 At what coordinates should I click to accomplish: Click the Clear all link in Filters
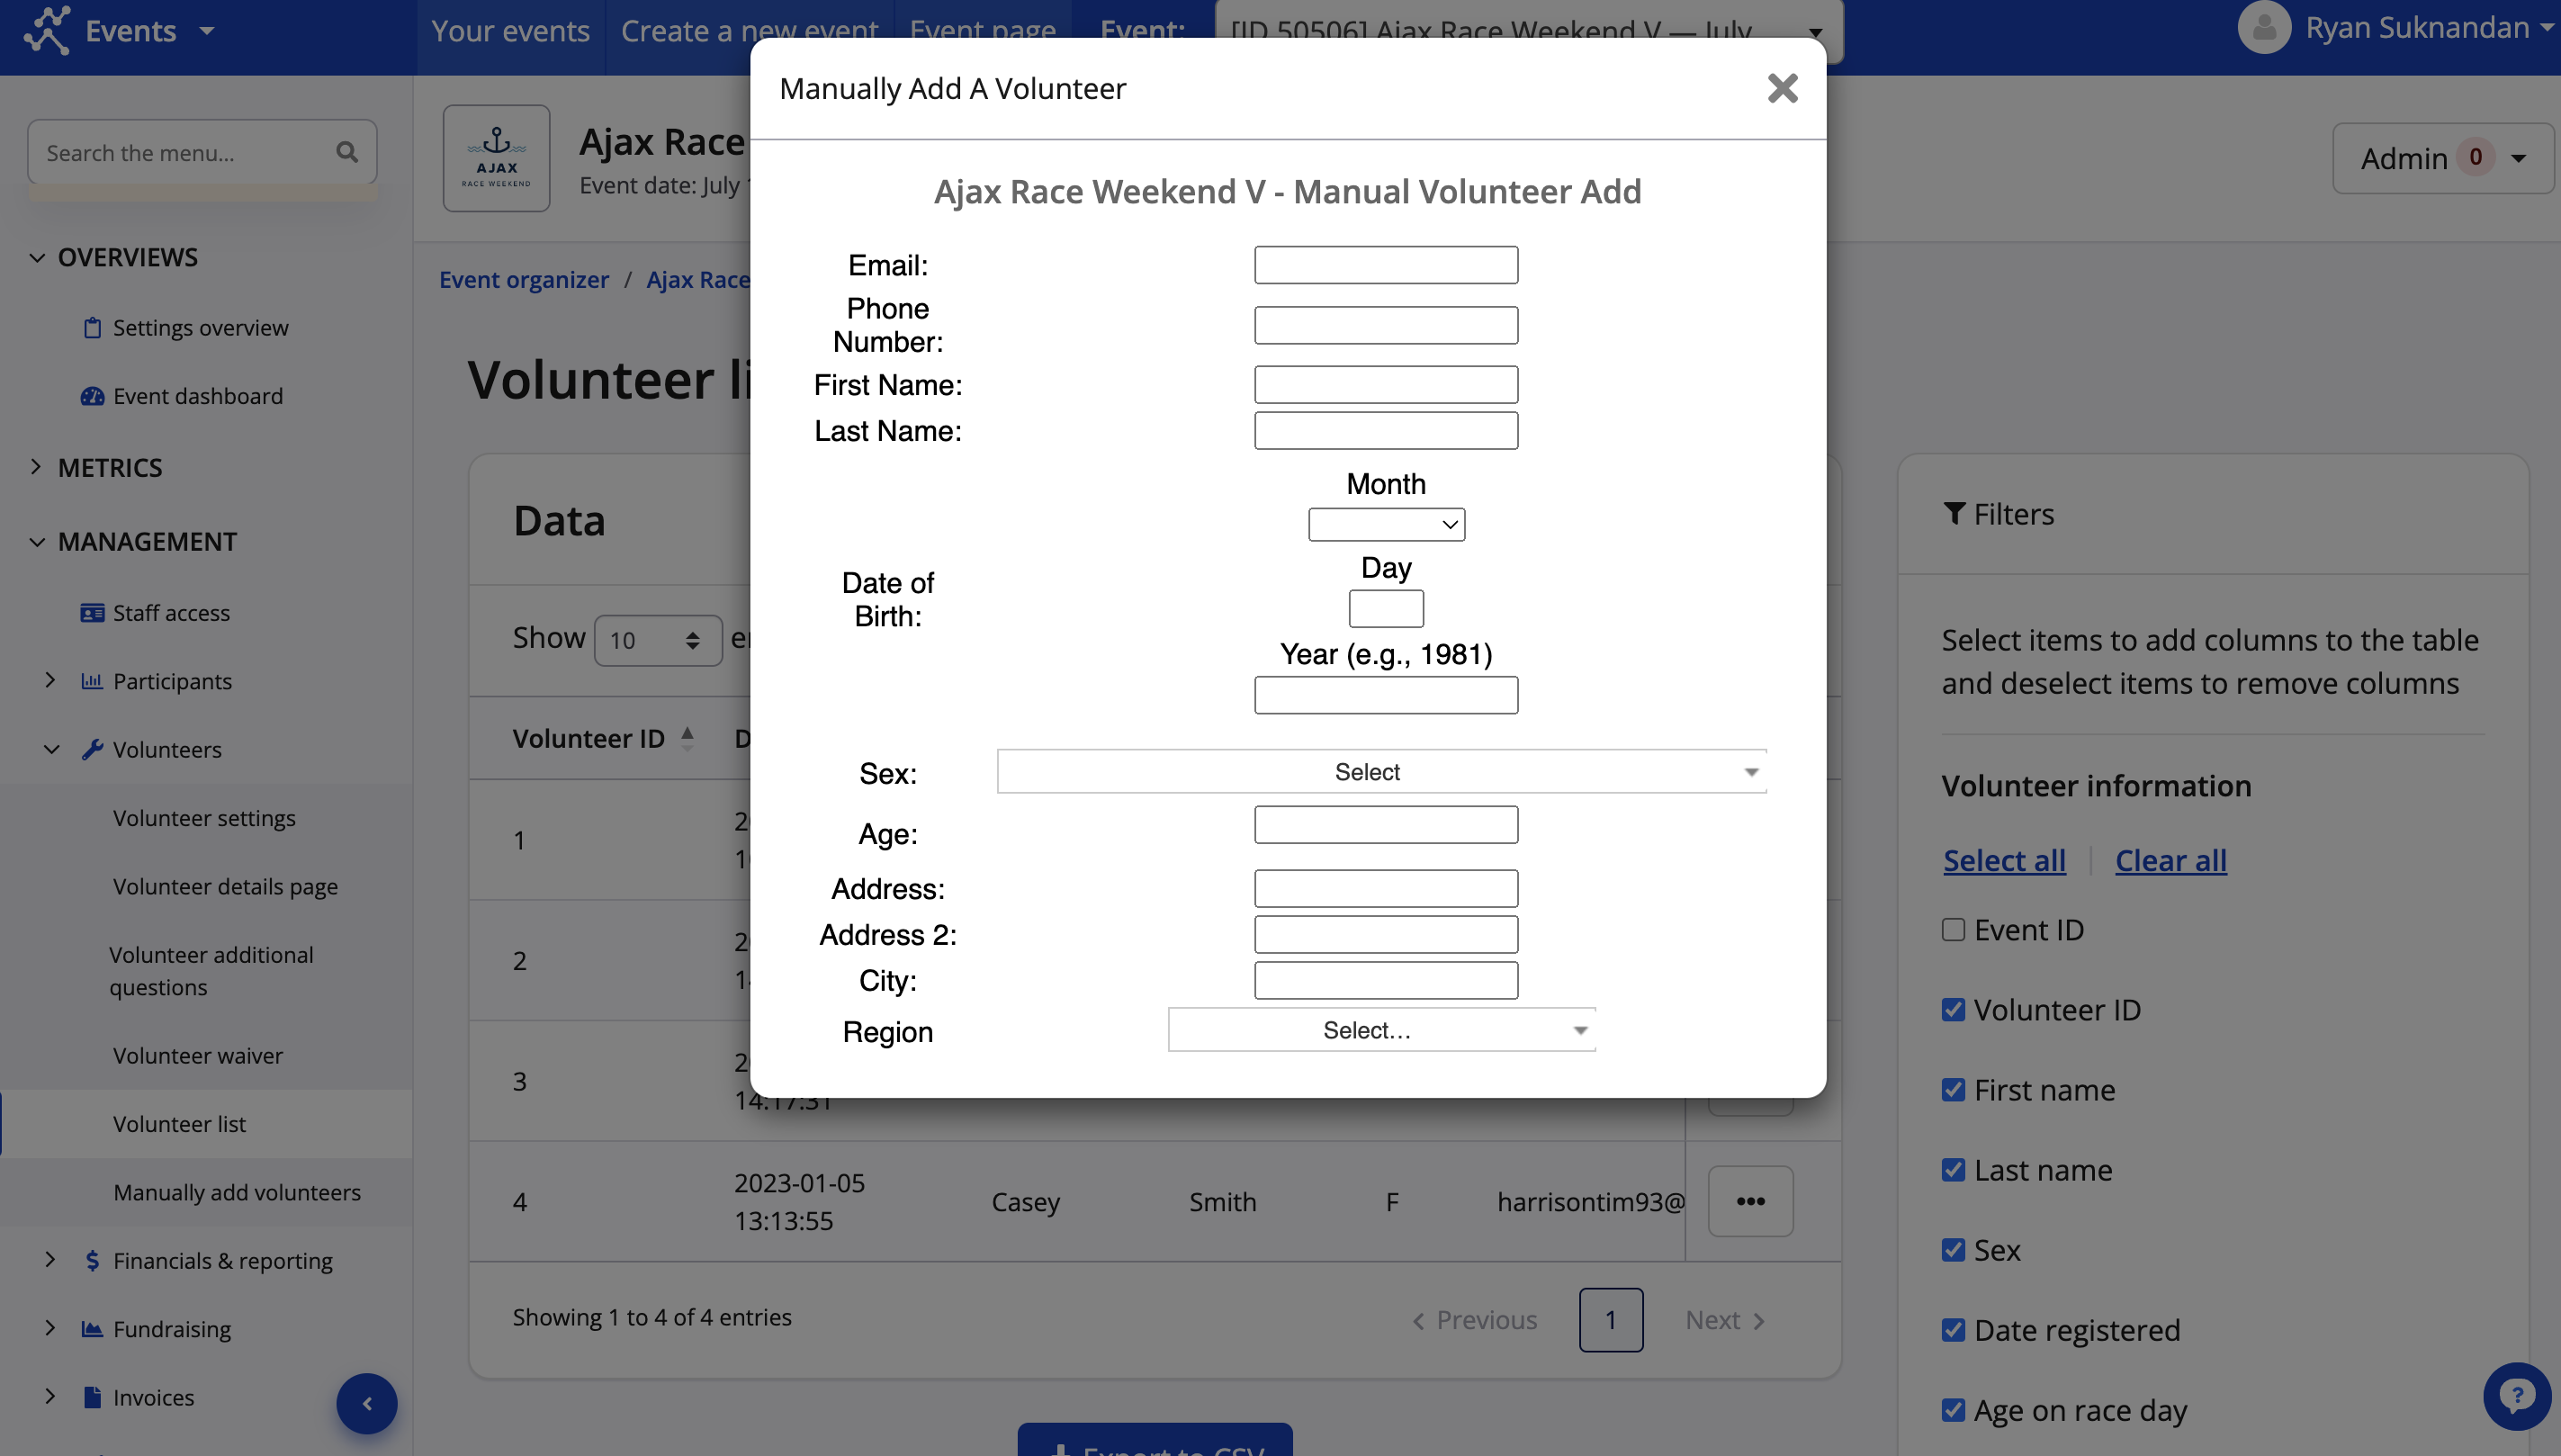click(2170, 860)
